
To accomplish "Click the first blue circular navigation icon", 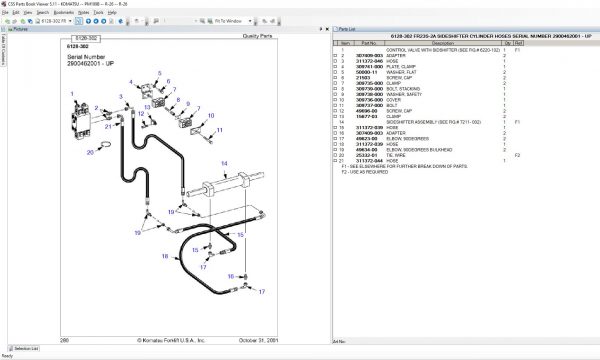I will (x=88, y=21).
